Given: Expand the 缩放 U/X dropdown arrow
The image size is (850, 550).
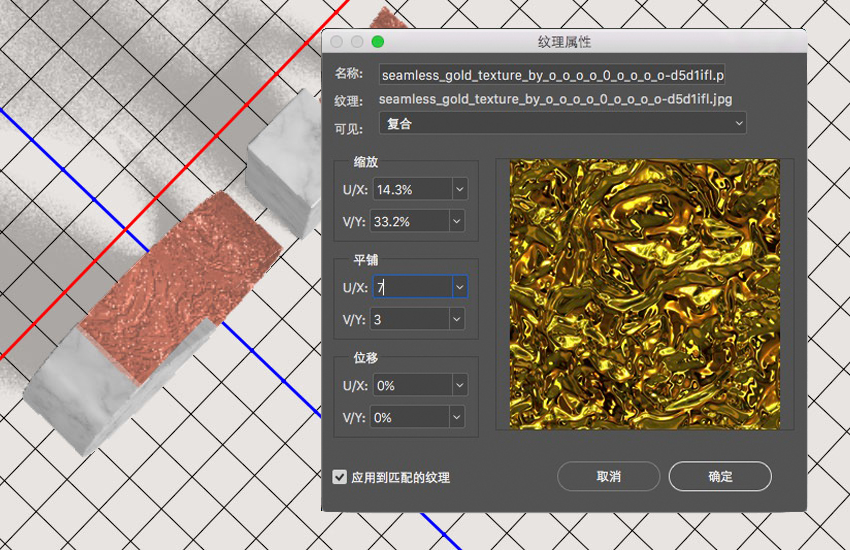Looking at the screenshot, I should click(460, 190).
